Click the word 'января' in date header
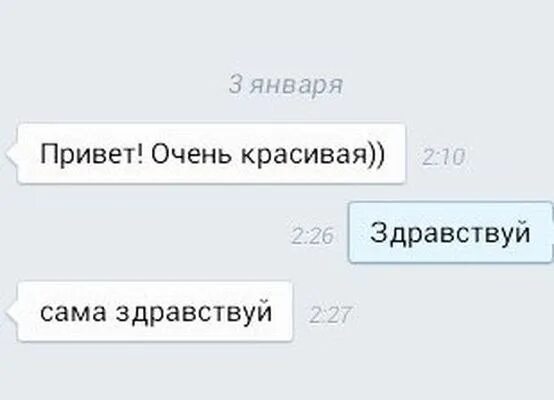The width and height of the screenshot is (554, 400). click(296, 87)
